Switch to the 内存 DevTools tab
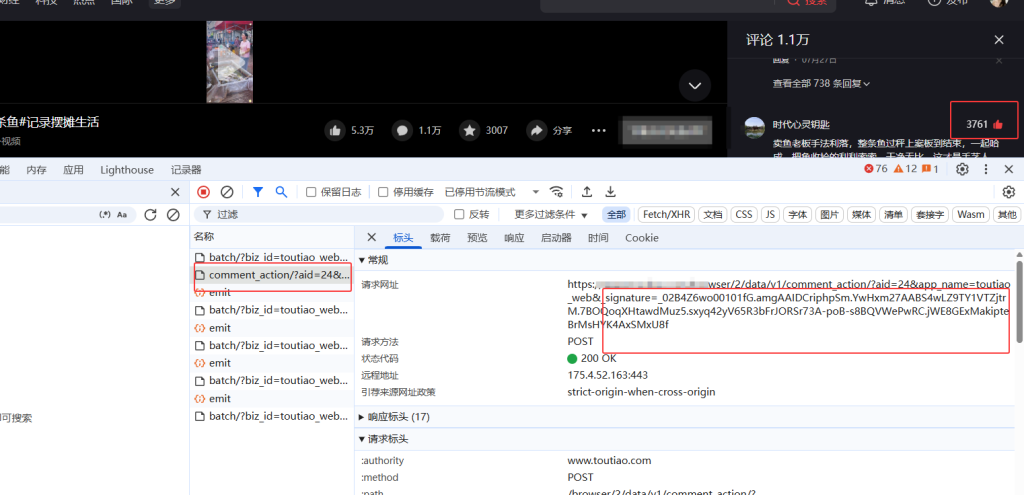Image resolution: width=1024 pixels, height=495 pixels. point(37,170)
